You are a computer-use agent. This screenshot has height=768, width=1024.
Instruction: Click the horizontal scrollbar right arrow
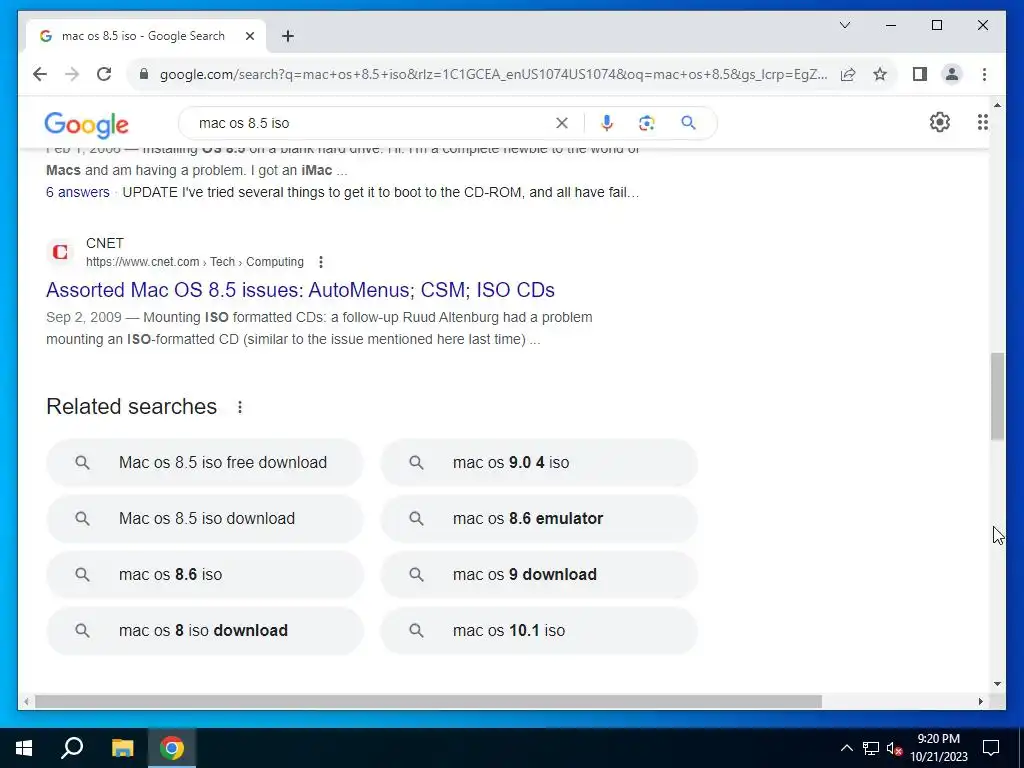[981, 701]
